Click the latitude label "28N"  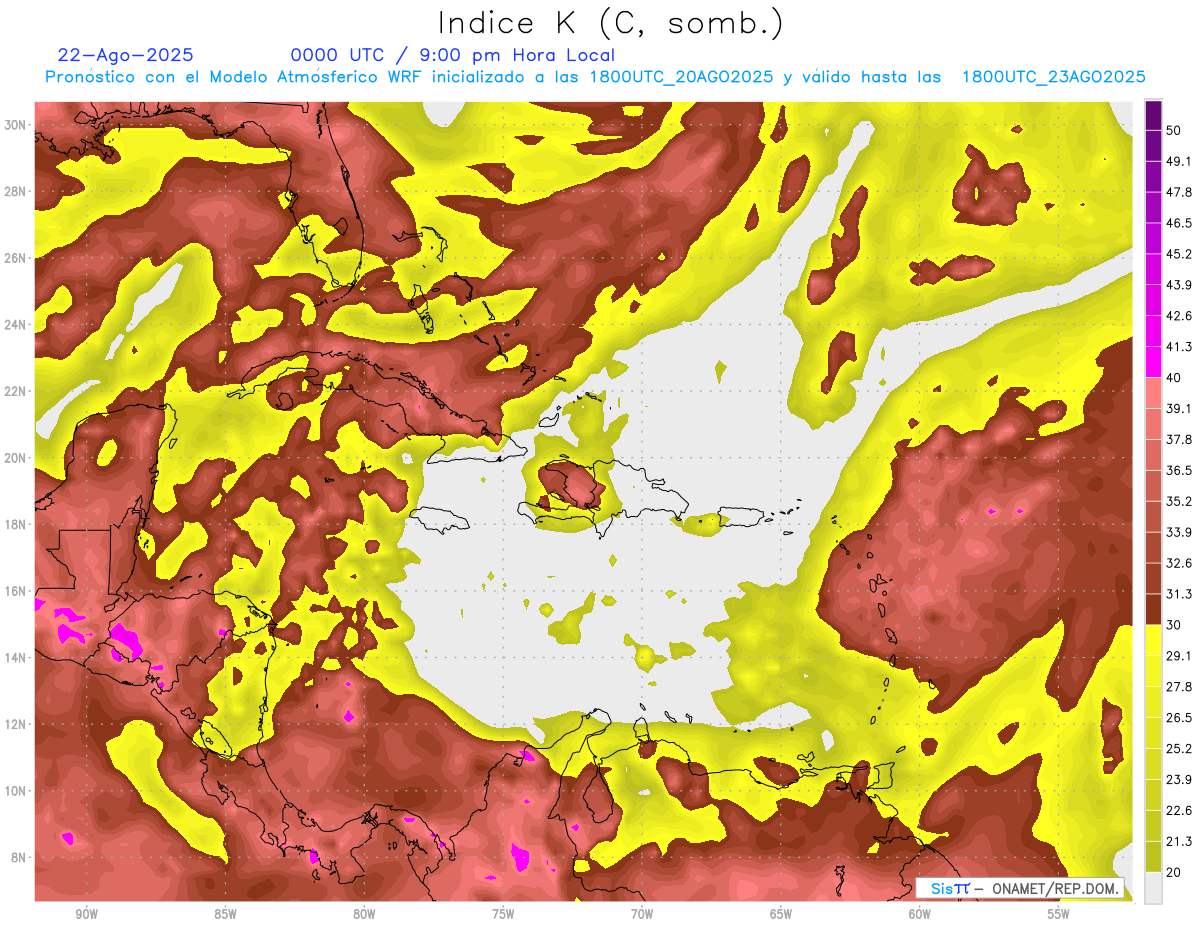(16, 191)
